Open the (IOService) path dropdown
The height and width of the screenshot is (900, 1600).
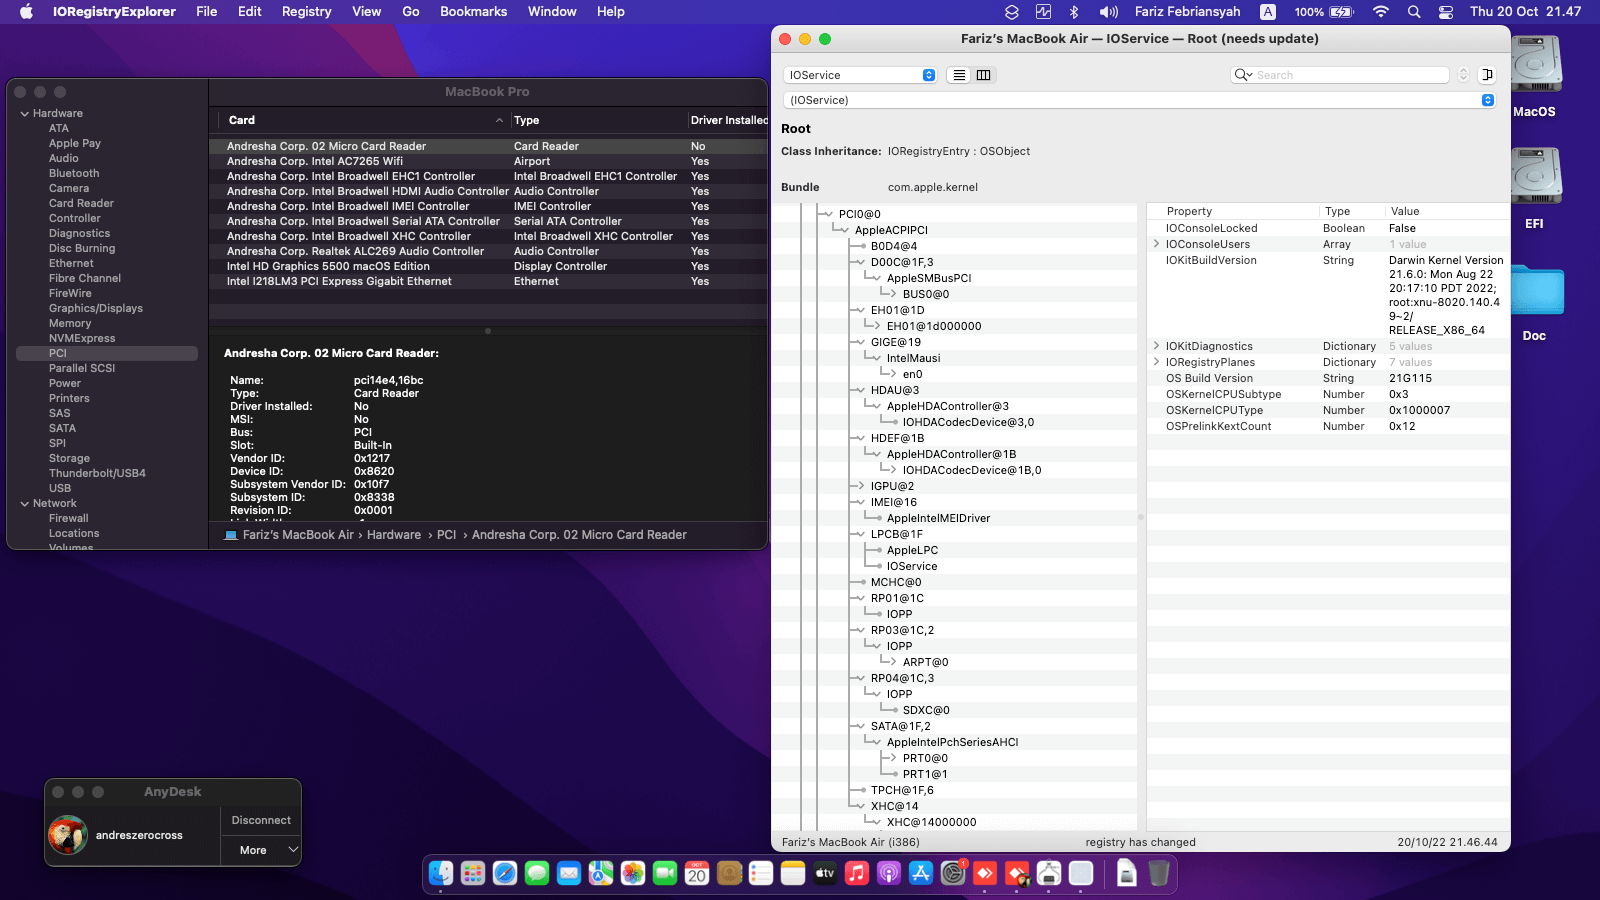[x=1139, y=100]
